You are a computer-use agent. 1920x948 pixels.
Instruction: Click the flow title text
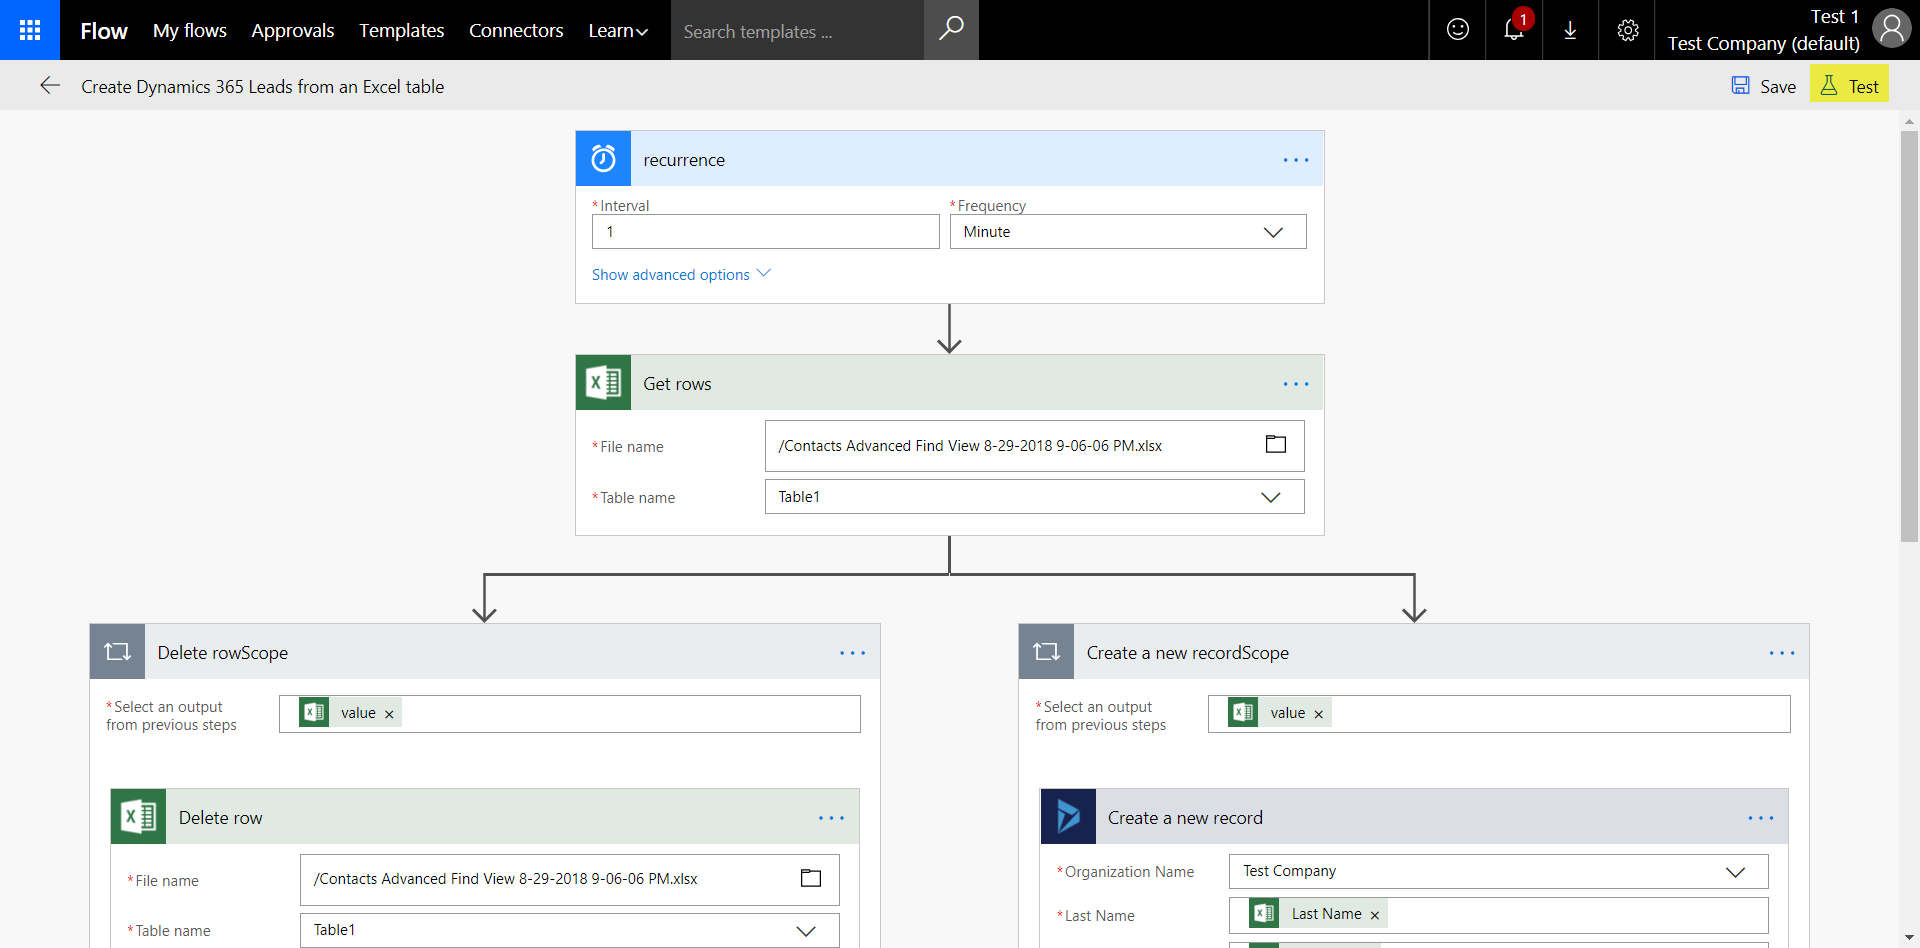point(263,87)
